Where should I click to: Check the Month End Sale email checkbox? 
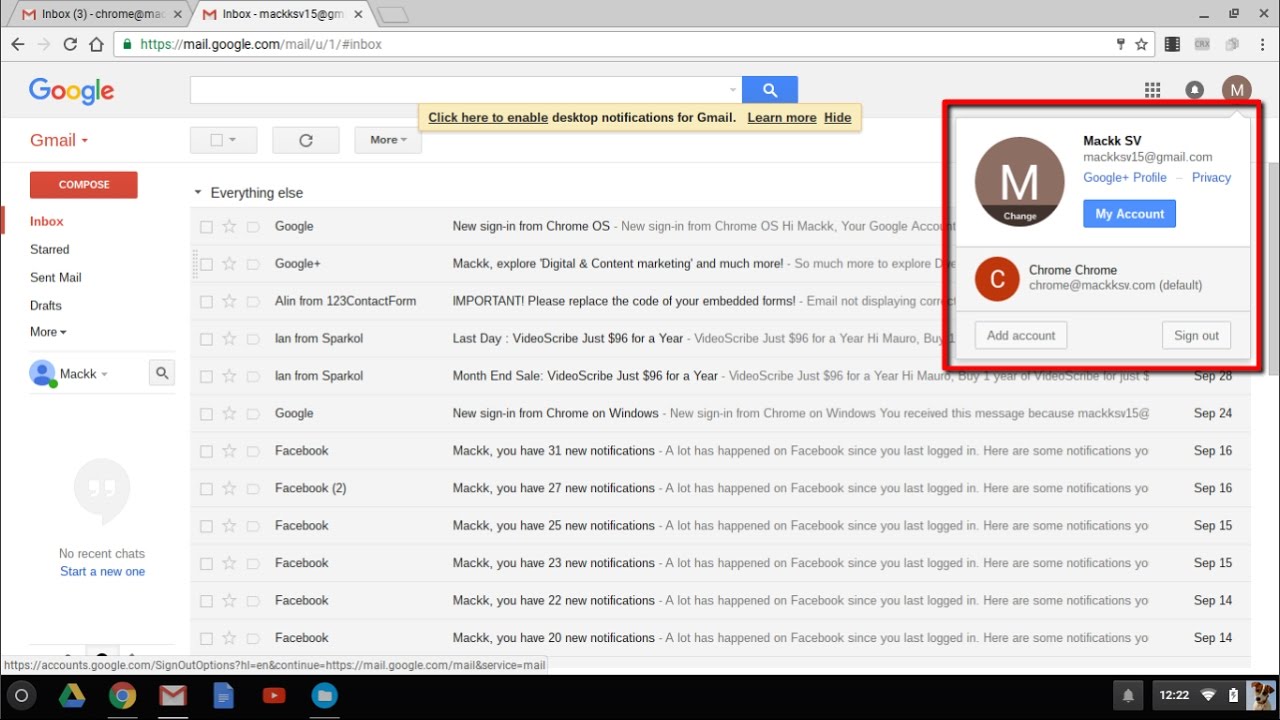pyautogui.click(x=206, y=376)
